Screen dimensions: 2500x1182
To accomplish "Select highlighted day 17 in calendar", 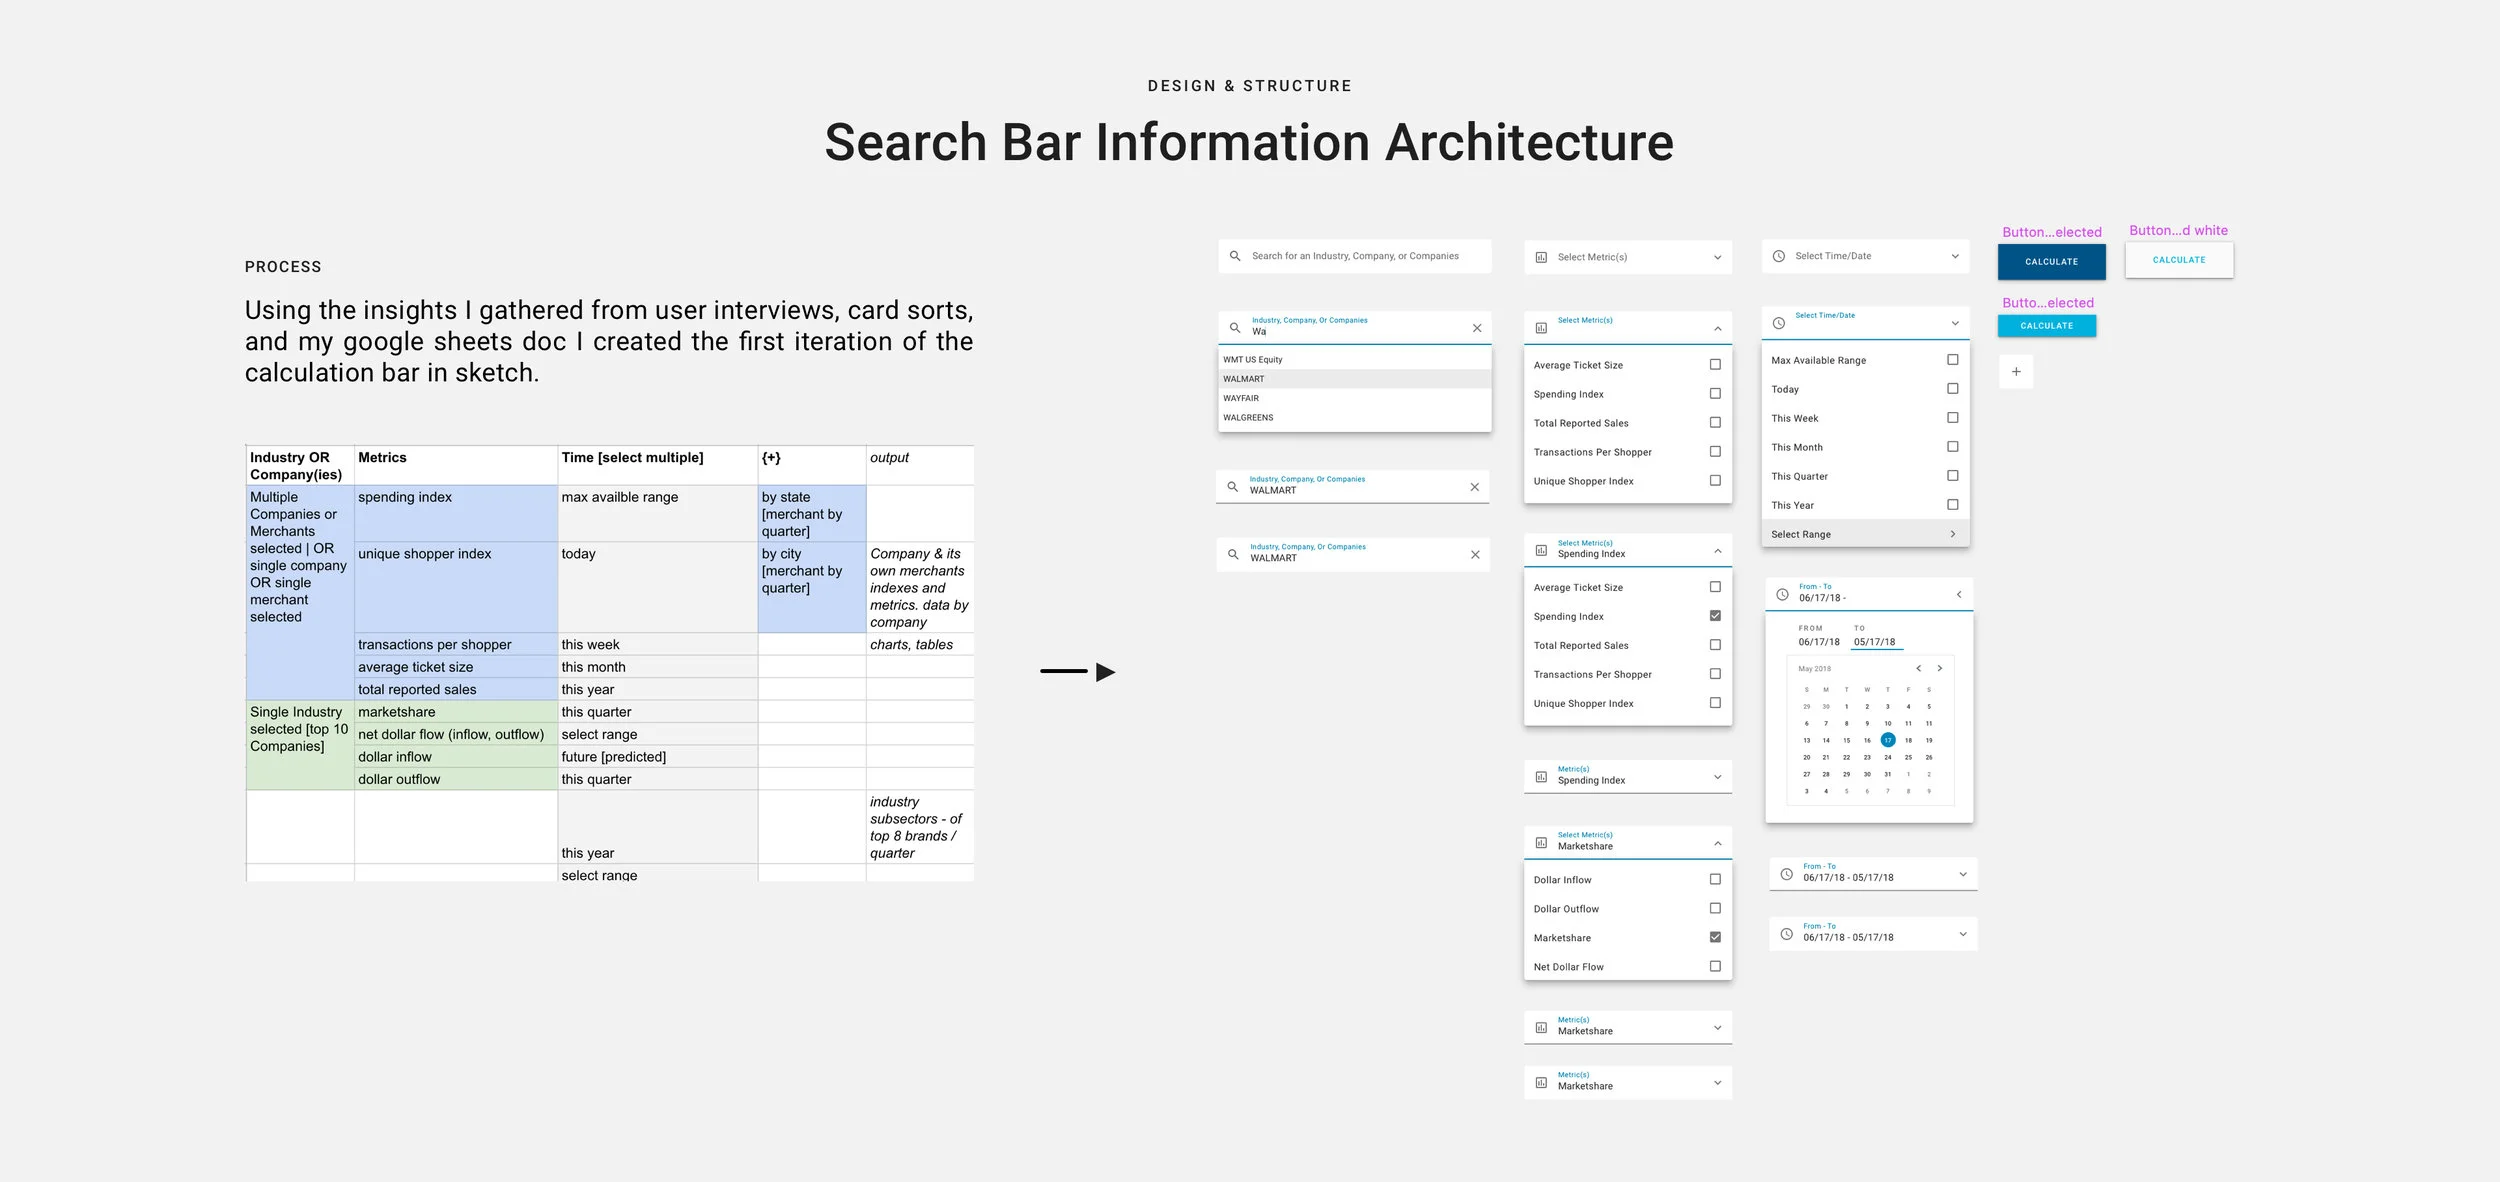I will coord(1887,740).
